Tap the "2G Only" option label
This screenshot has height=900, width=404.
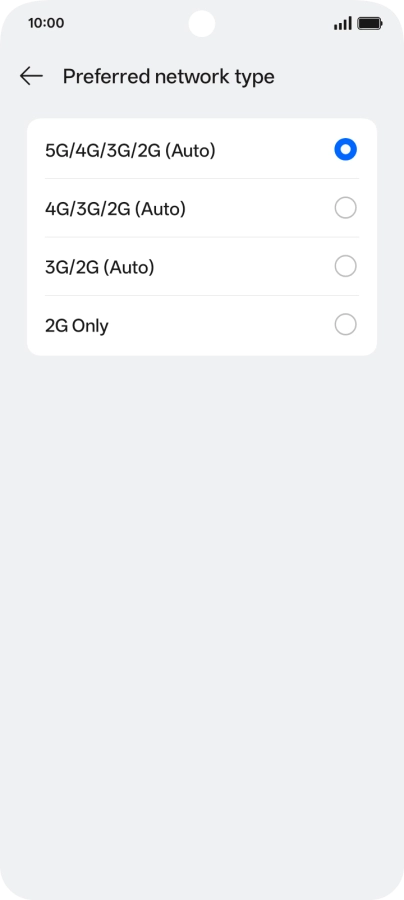77,326
